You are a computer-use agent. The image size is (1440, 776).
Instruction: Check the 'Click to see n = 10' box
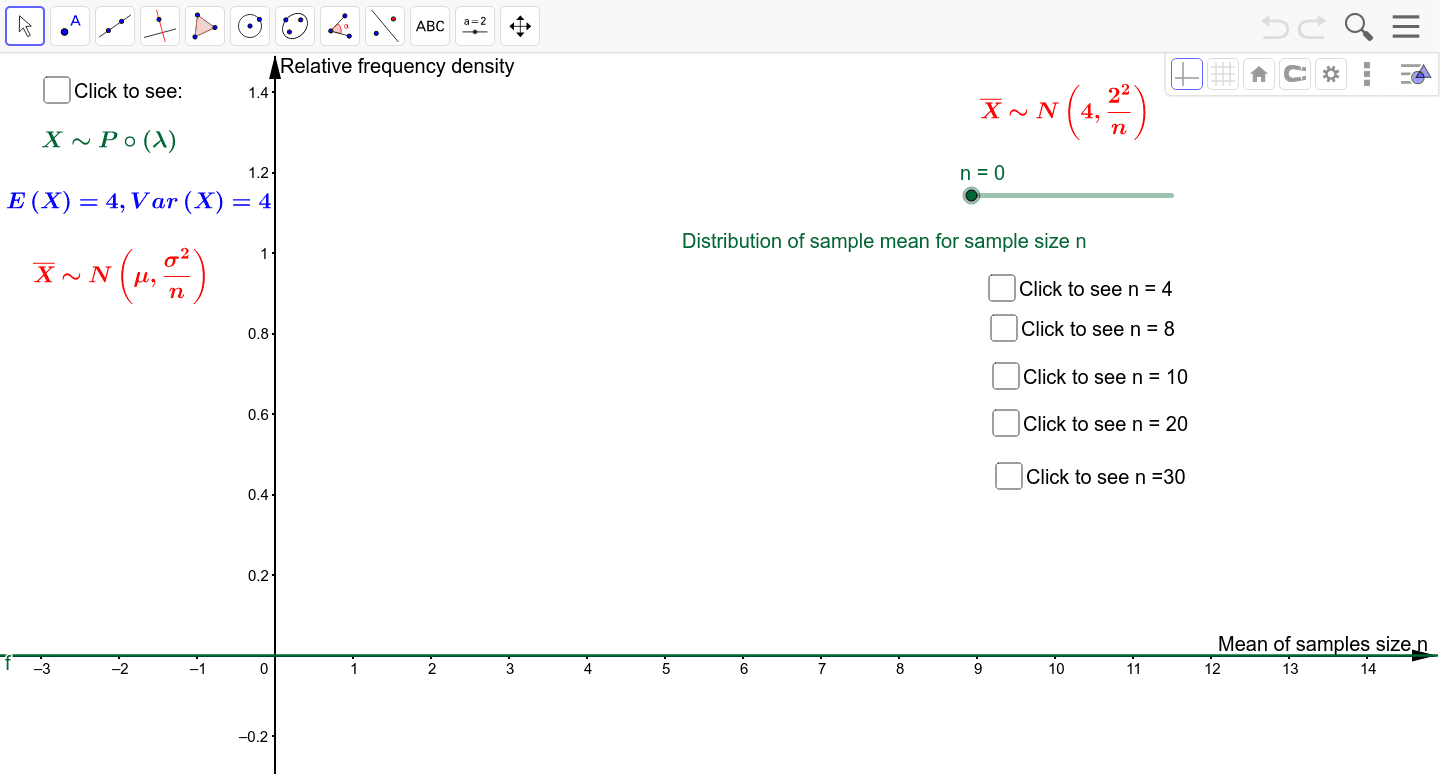pyautogui.click(x=1005, y=376)
